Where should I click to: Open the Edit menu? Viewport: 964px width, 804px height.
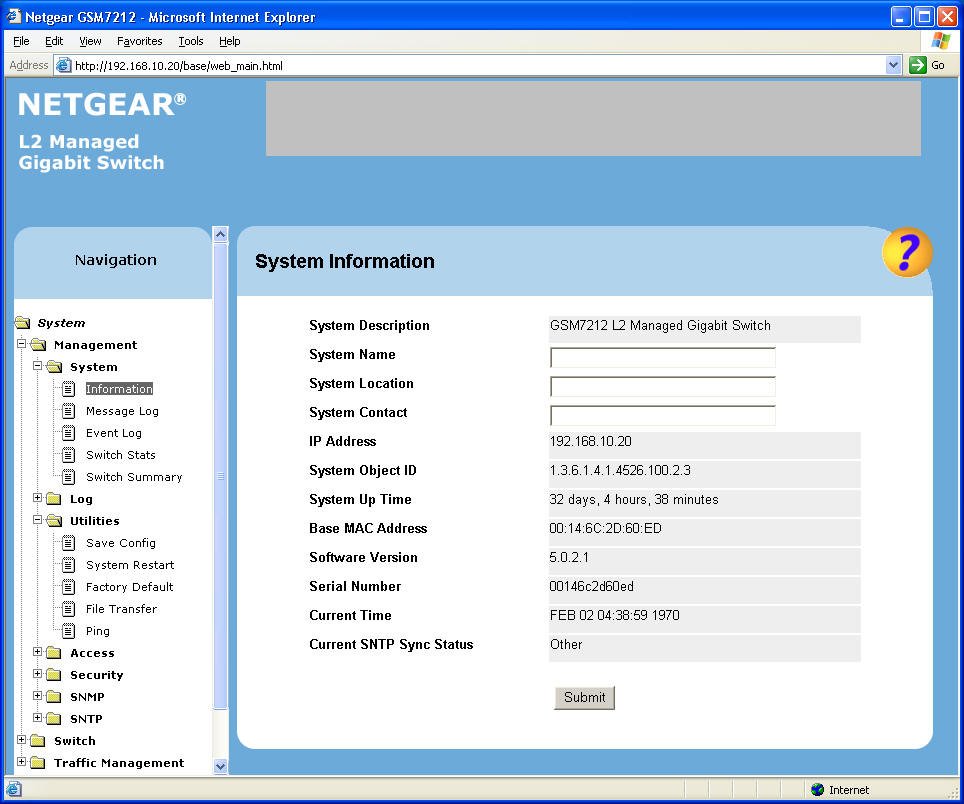[54, 41]
